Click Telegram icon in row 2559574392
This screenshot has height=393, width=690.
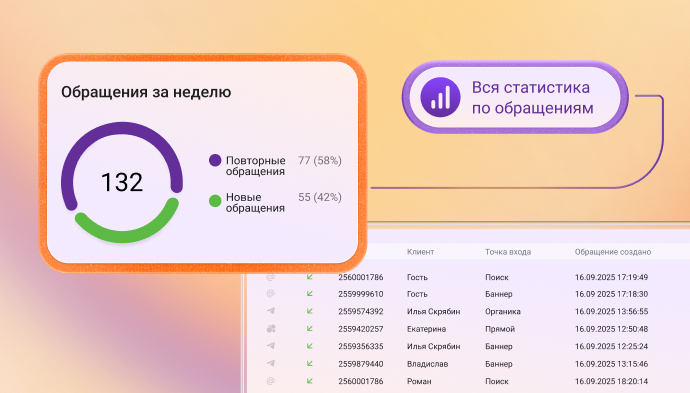tap(271, 311)
